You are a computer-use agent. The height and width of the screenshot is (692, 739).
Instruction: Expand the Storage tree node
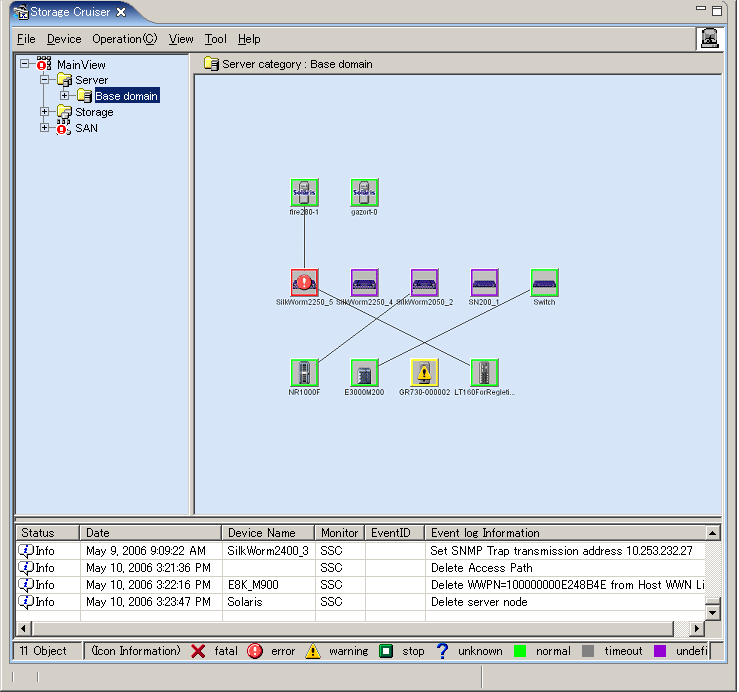point(44,112)
